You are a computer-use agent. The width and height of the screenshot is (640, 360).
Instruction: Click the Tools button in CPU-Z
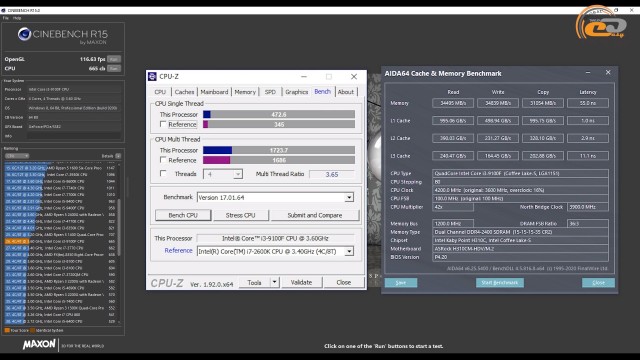click(x=254, y=282)
